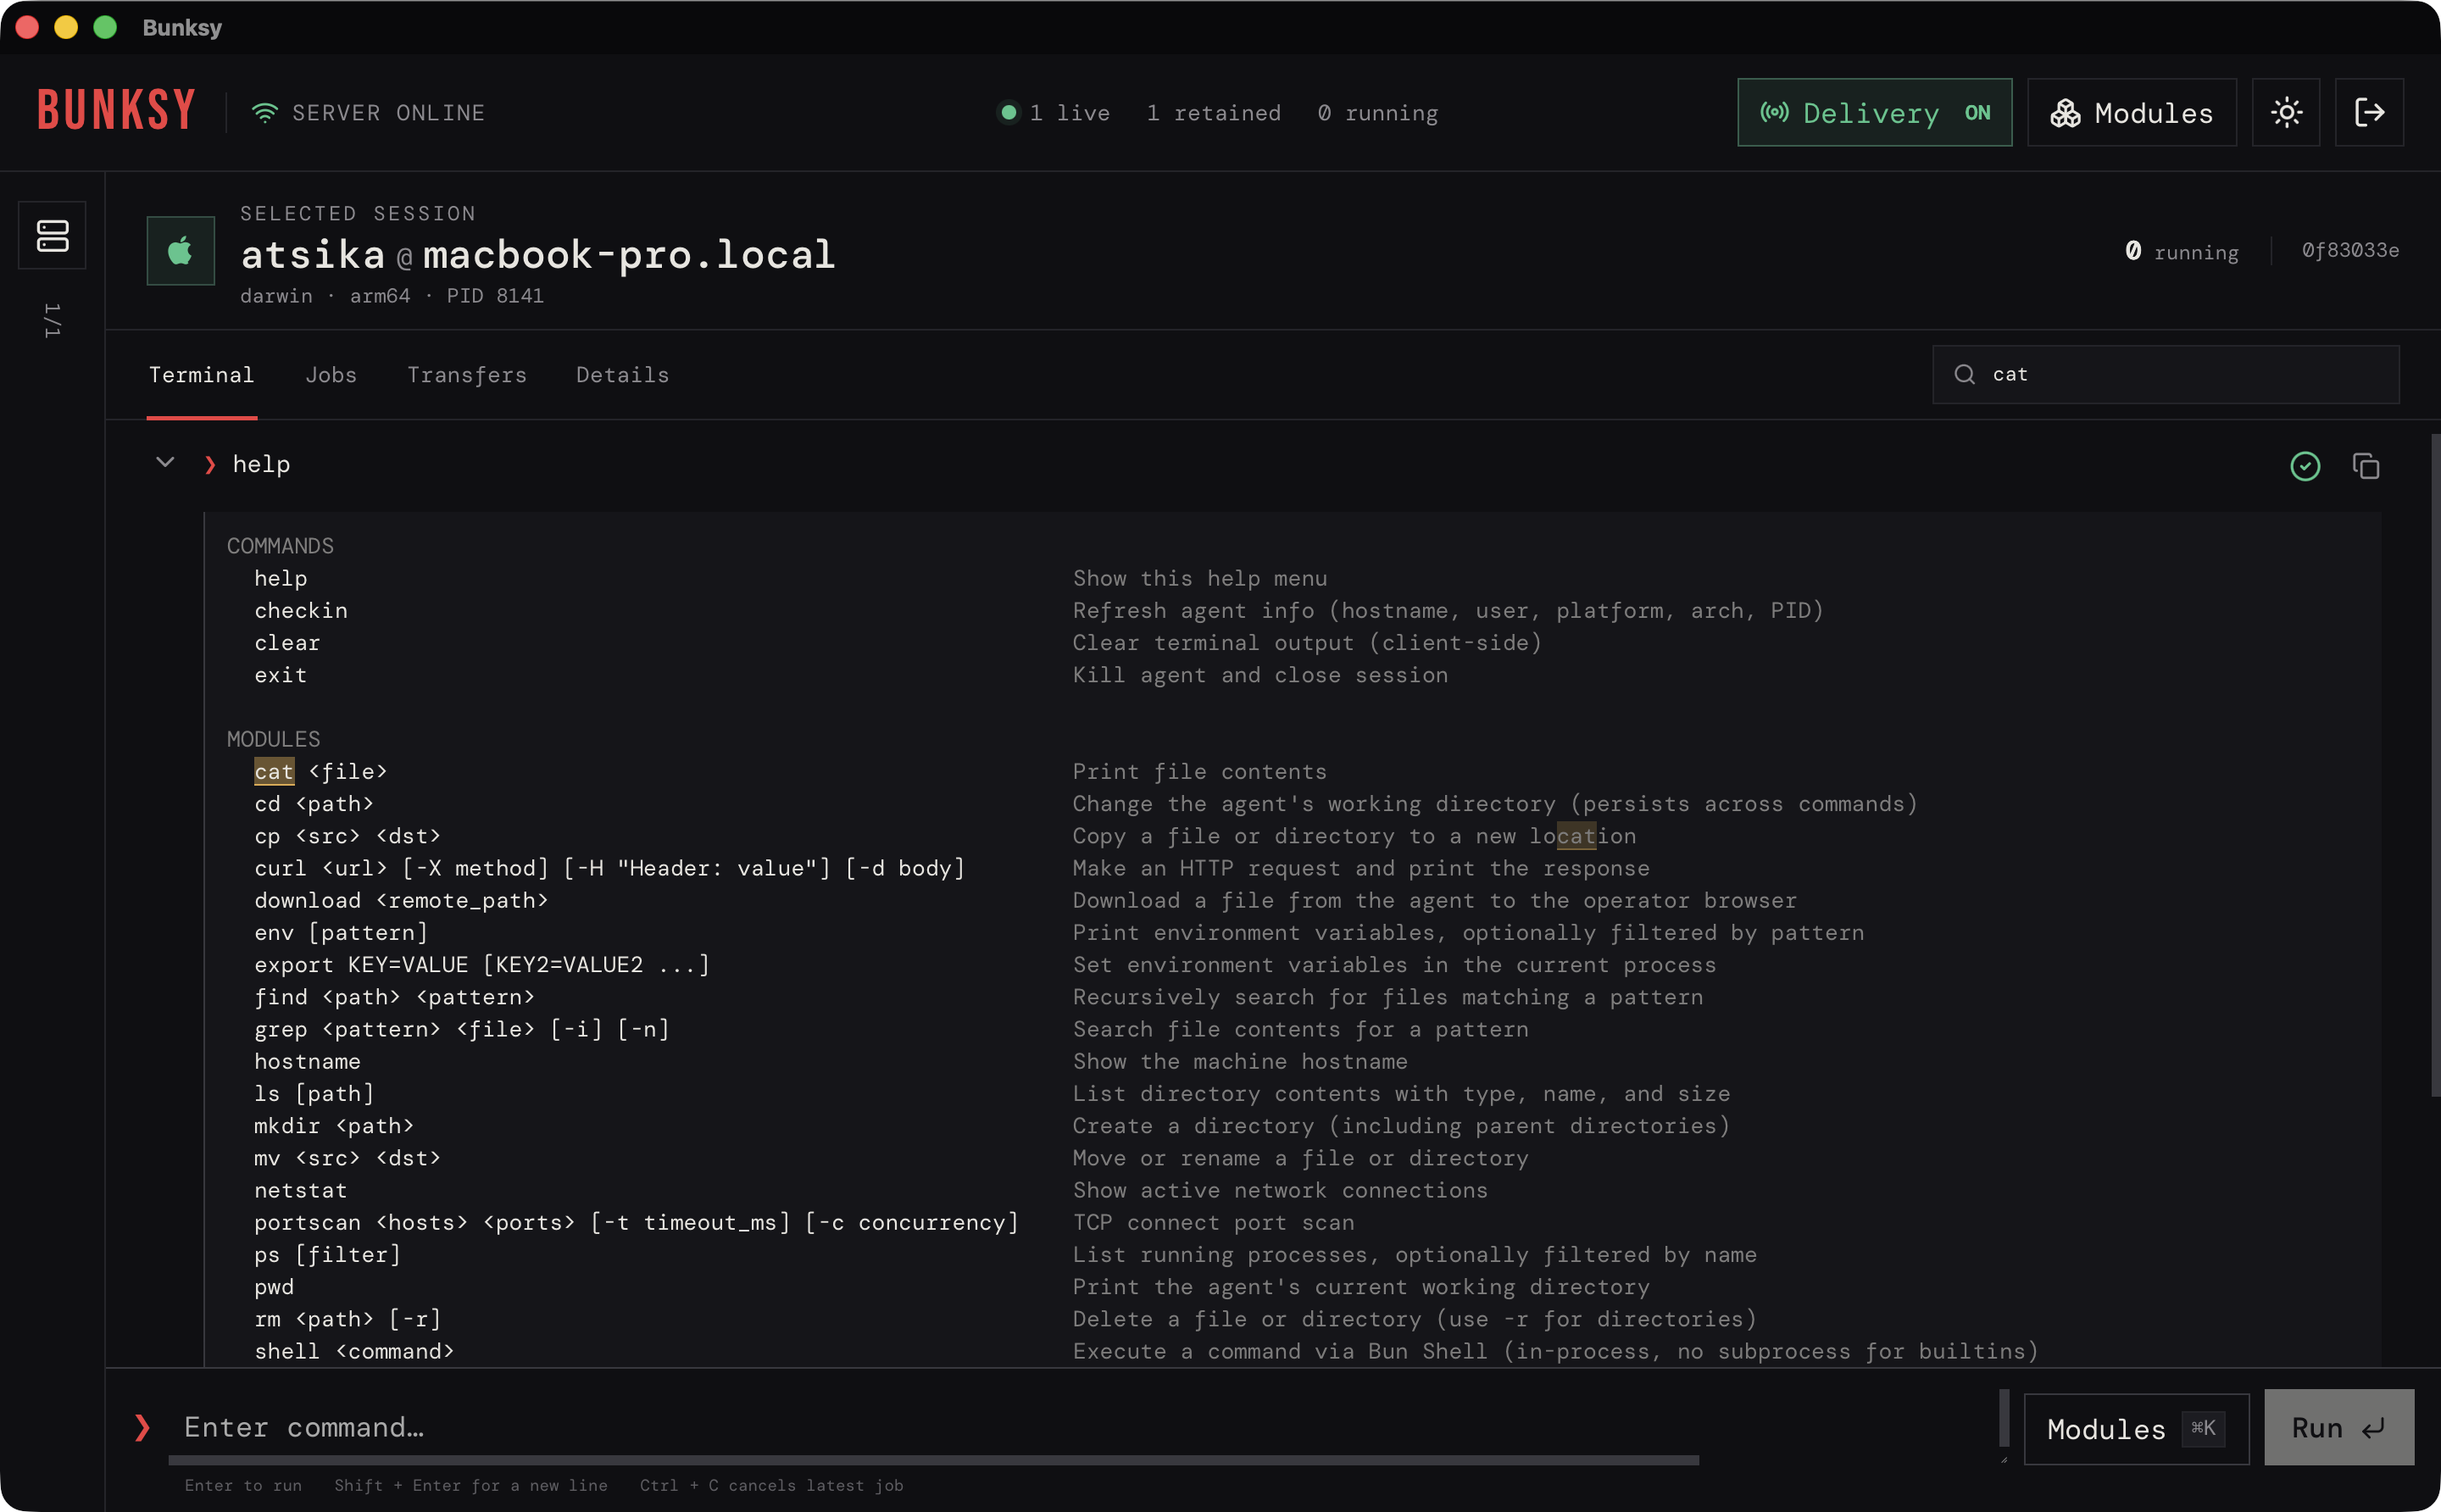Click the curl <url> module line
Image resolution: width=2441 pixels, height=1512 pixels.
tap(609, 868)
